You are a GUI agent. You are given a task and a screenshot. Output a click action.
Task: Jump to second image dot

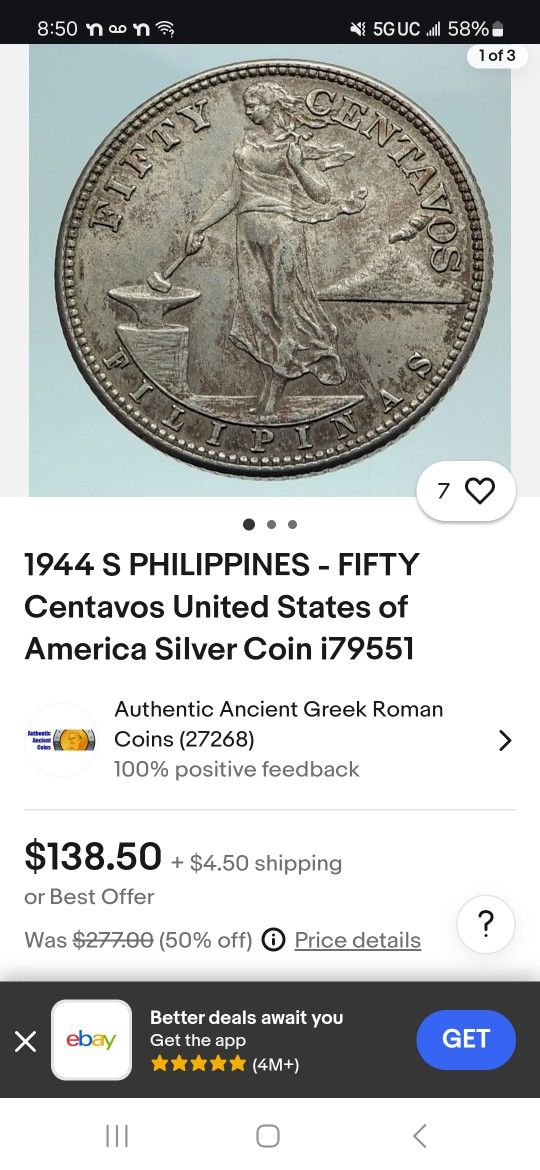[x=271, y=525]
